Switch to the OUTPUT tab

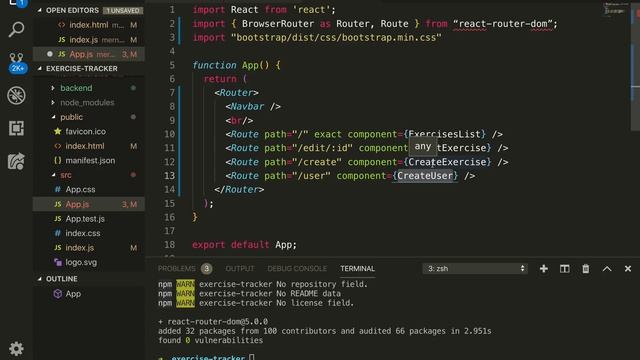240,269
